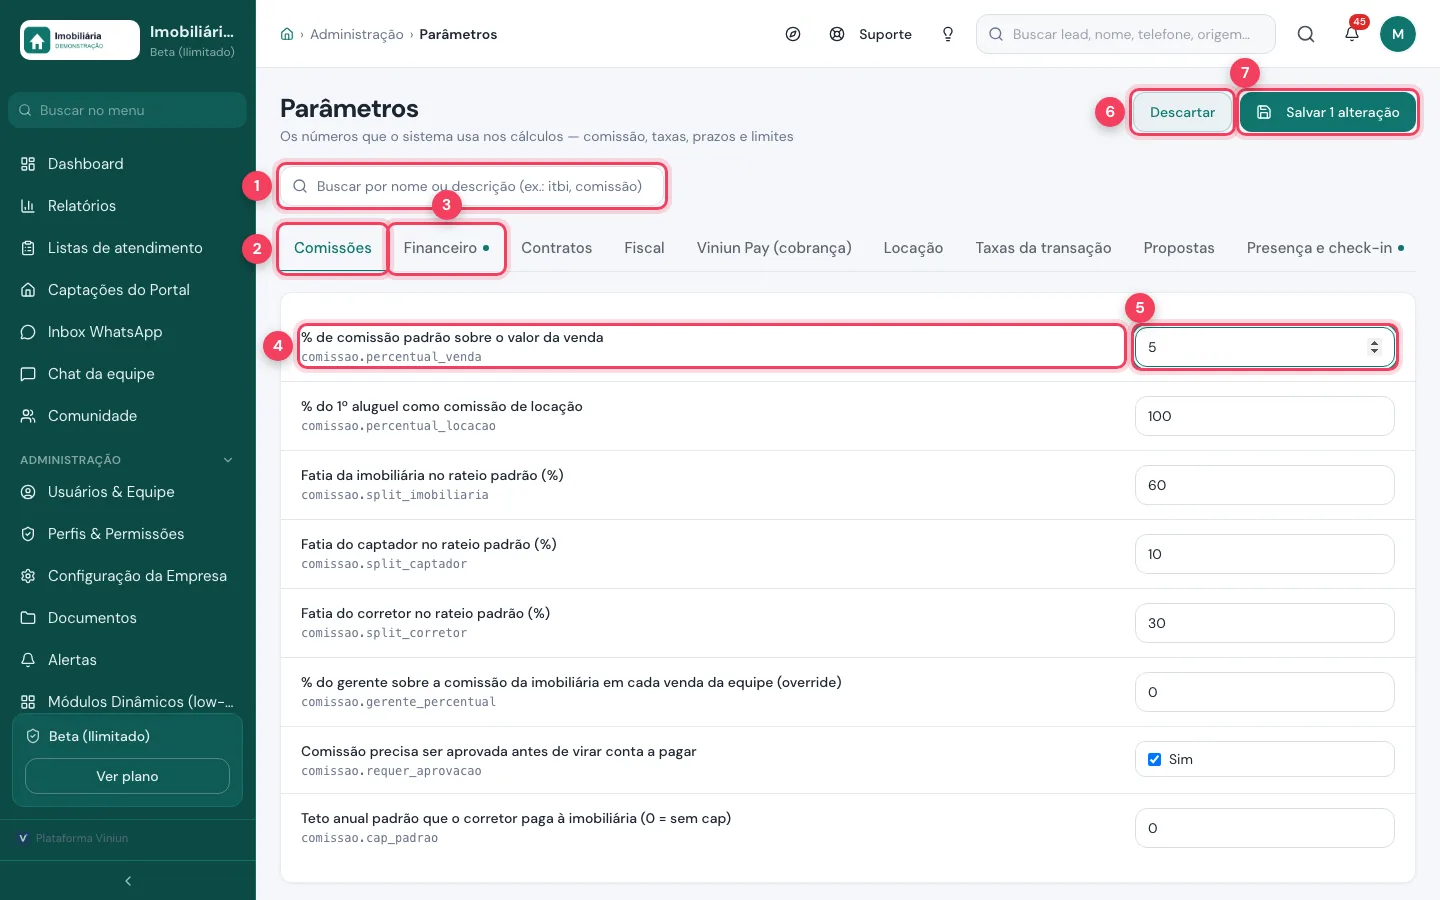Viewport: 1440px width, 900px height.
Task: Switch to the Contratos tab
Action: coord(557,248)
